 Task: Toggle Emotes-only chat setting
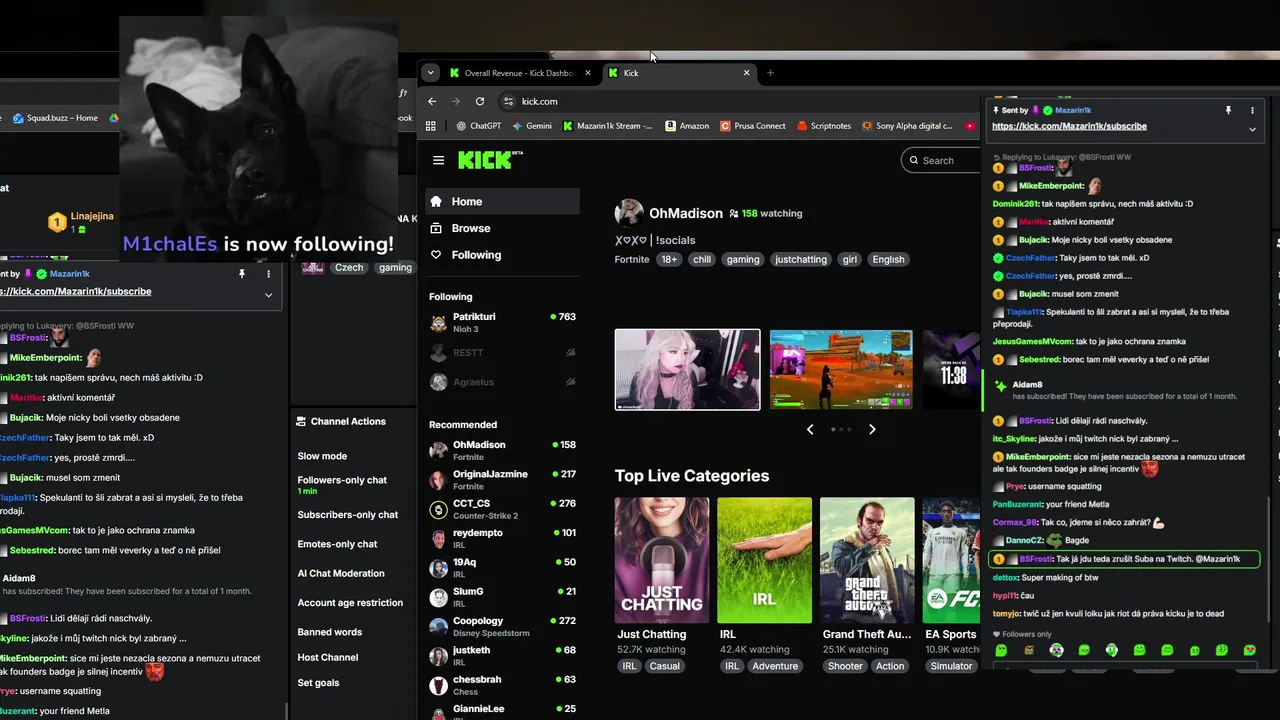(x=337, y=544)
